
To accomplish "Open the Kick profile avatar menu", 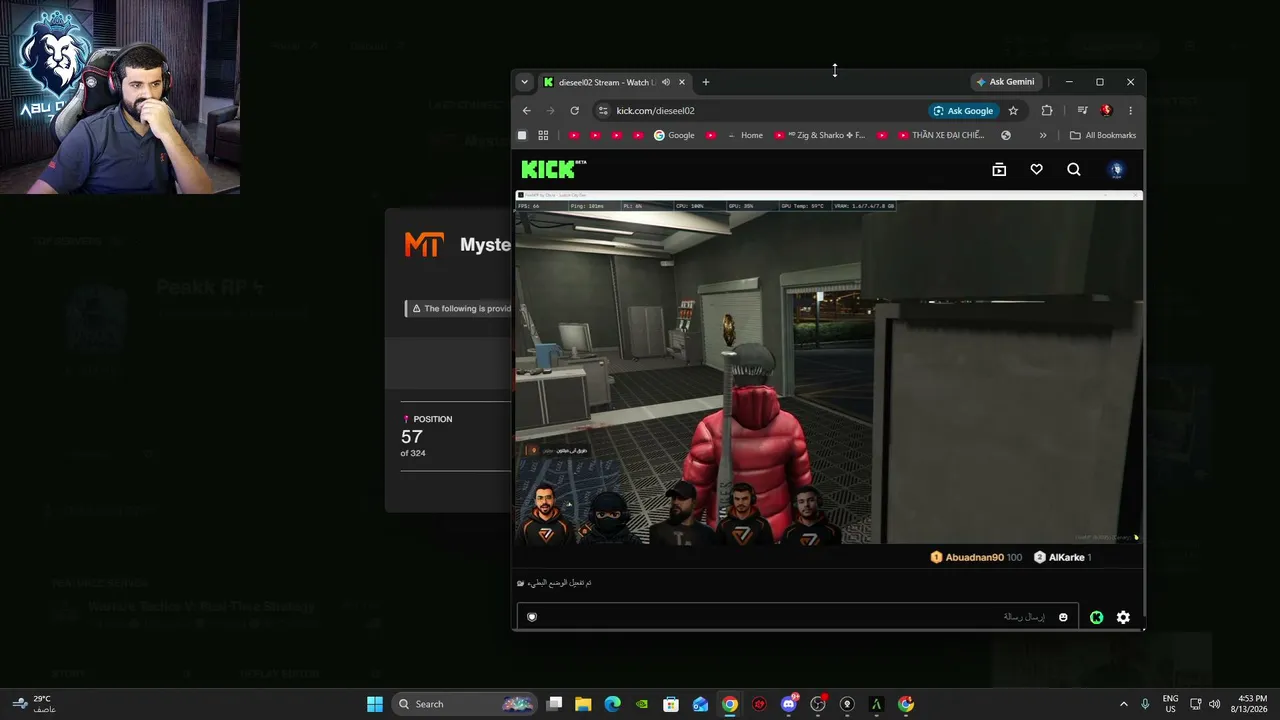I will [x=1117, y=170].
